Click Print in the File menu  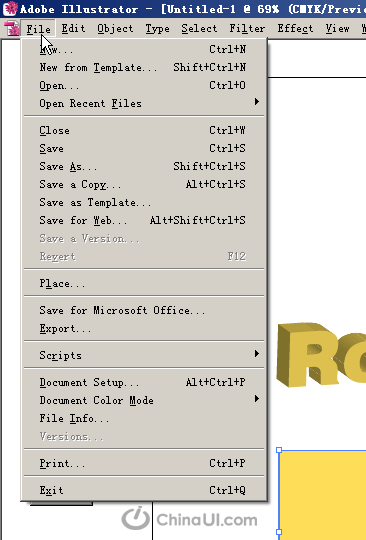144,463
